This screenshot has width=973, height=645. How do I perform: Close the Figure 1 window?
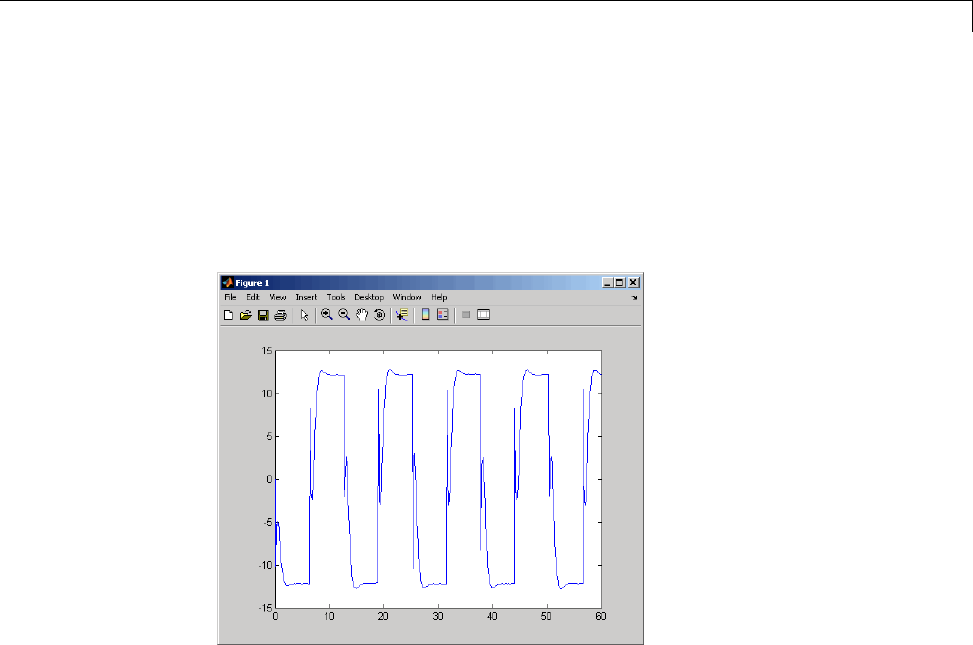(x=633, y=282)
